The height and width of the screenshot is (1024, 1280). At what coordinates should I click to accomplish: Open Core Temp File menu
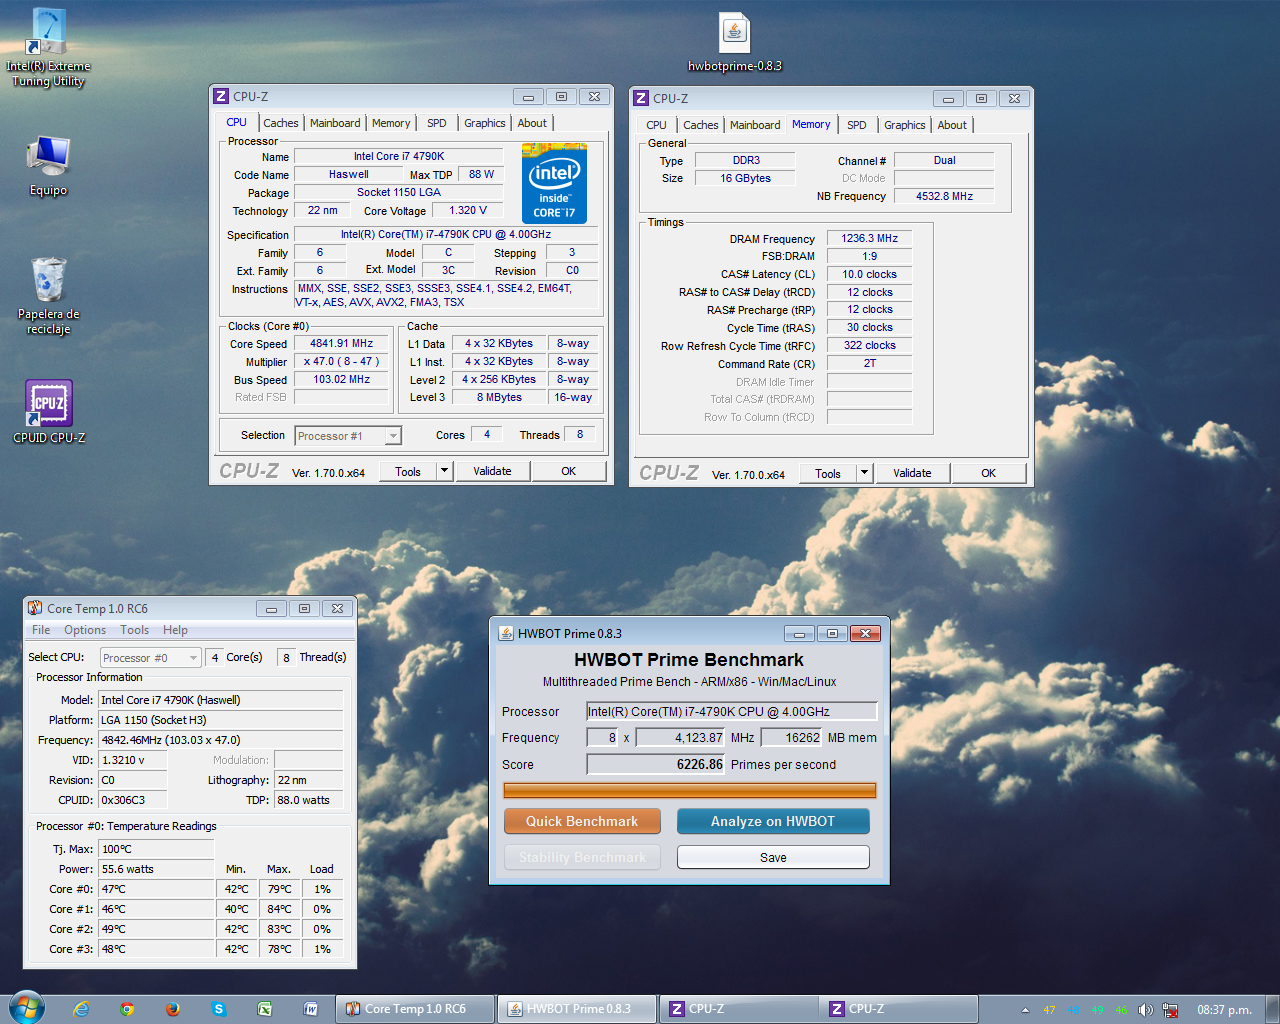(x=41, y=630)
